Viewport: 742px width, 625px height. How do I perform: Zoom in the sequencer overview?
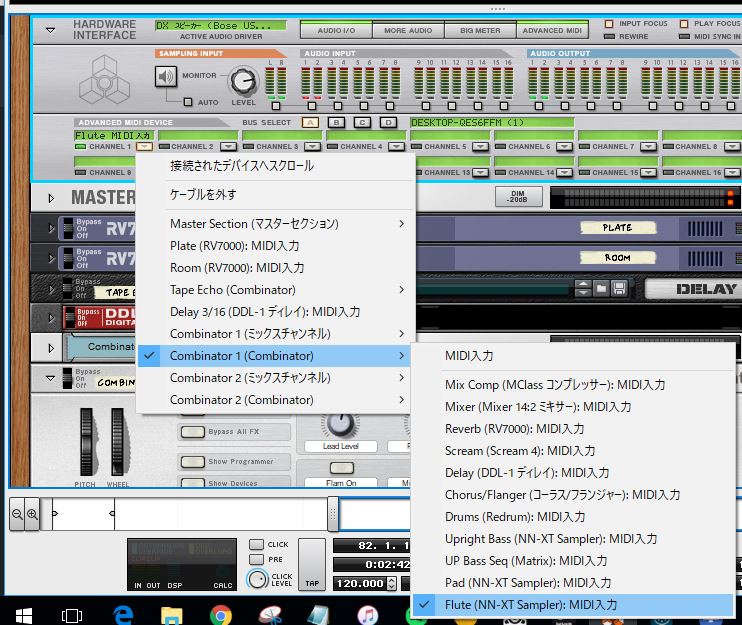[x=32, y=514]
